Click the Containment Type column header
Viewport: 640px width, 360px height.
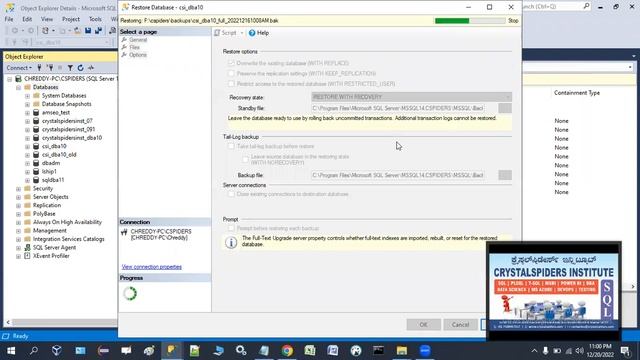point(577,93)
